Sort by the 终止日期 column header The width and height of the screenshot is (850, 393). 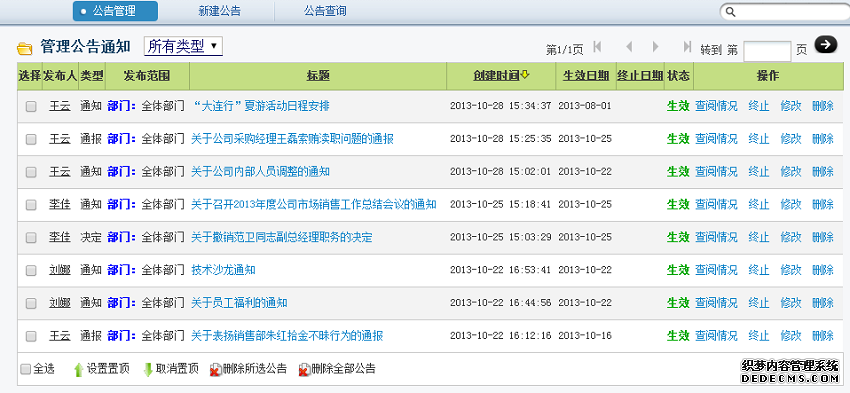[640, 76]
